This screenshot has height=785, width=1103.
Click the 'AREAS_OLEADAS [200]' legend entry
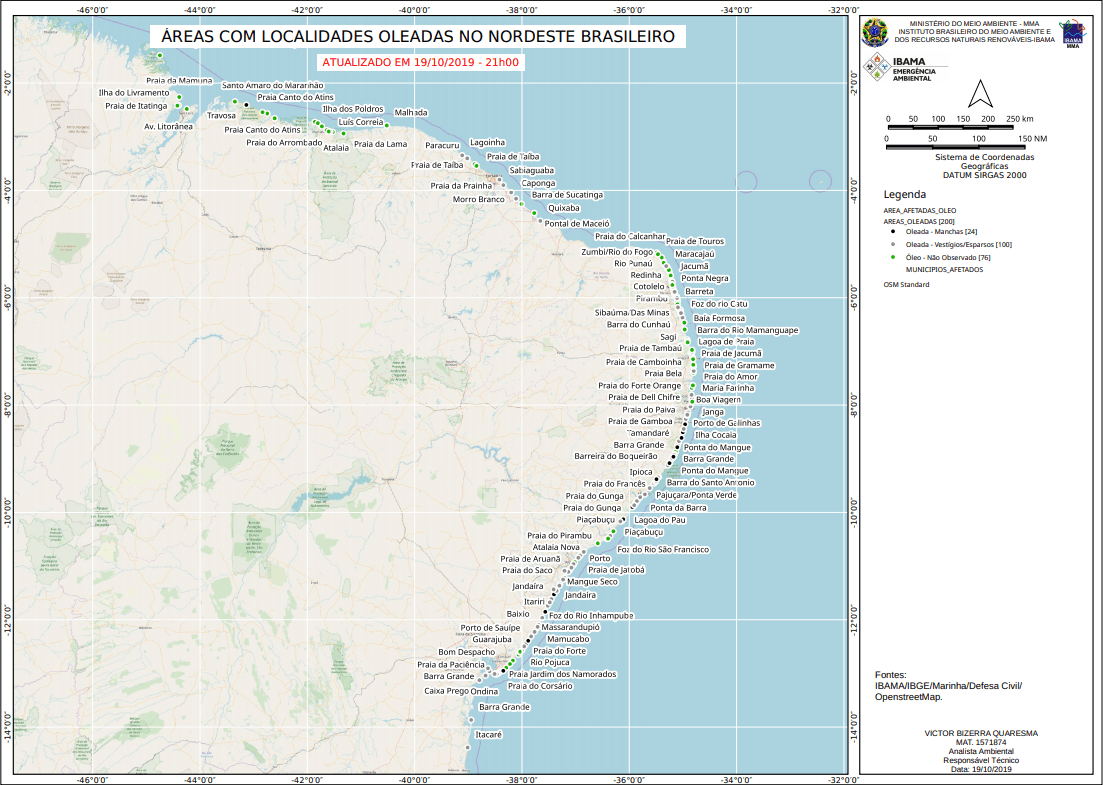click(919, 221)
